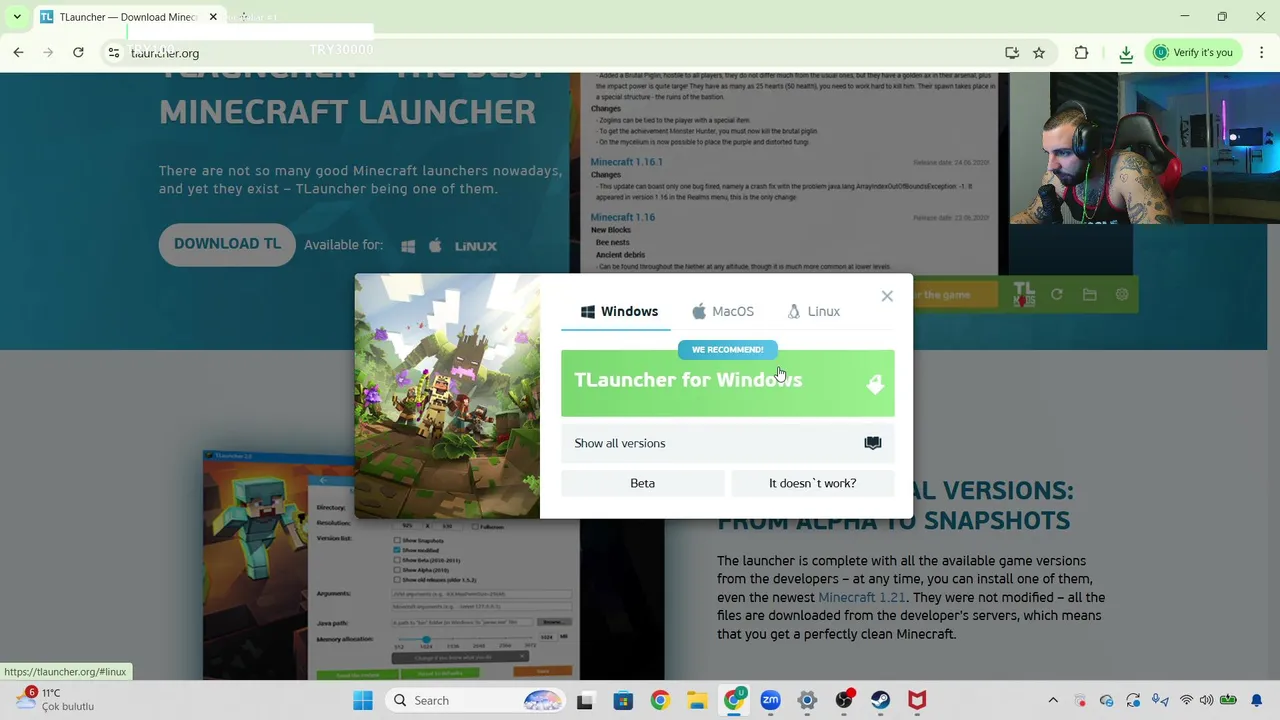Reload the tlauncher.org page
This screenshot has height=720, width=1280.
pos(78,52)
